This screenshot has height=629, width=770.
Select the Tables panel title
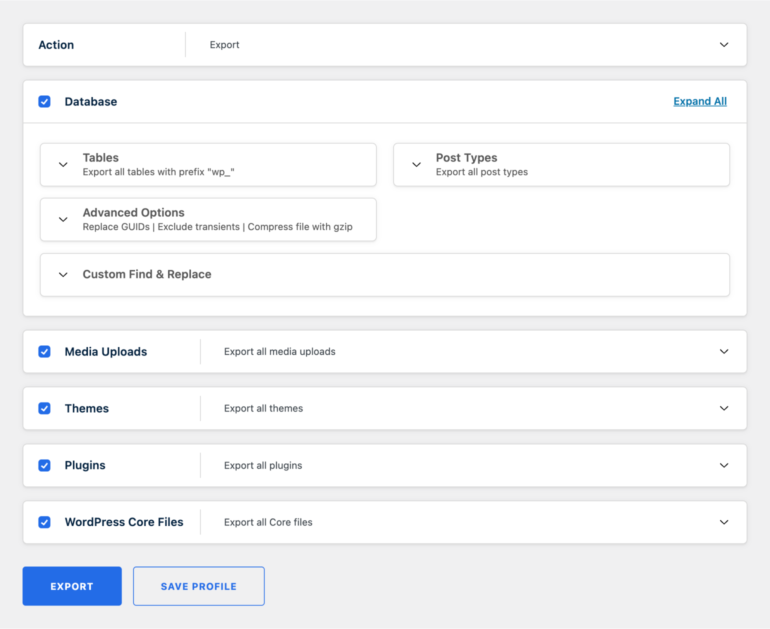point(100,158)
